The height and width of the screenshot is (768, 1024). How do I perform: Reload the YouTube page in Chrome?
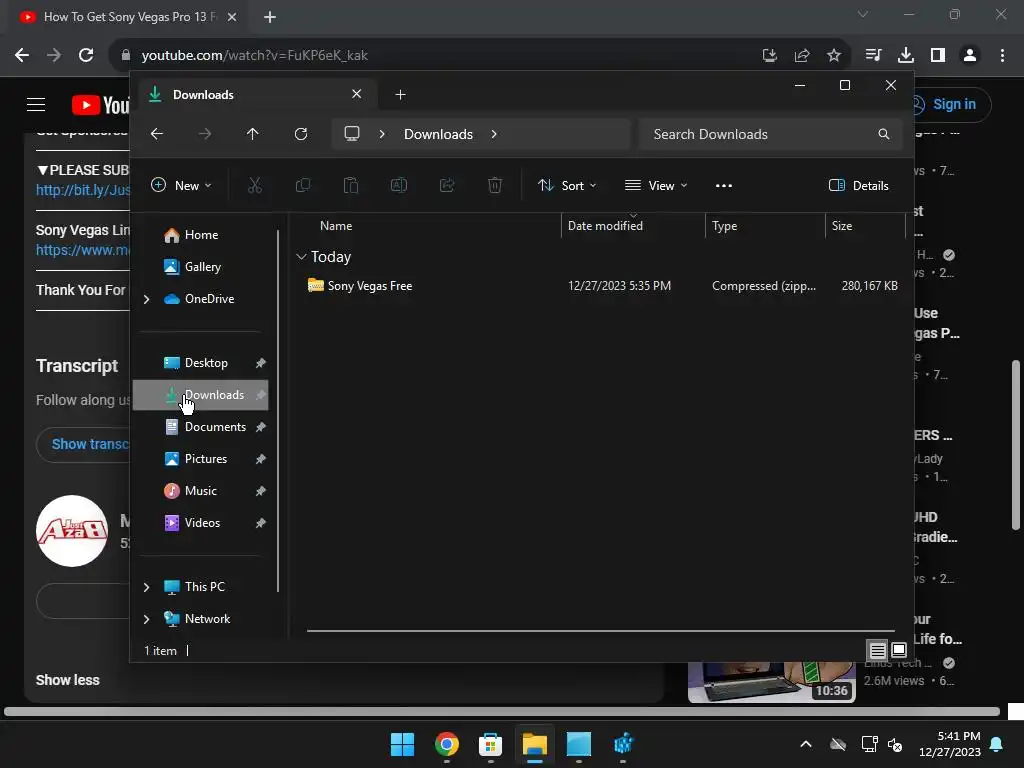[86, 56]
